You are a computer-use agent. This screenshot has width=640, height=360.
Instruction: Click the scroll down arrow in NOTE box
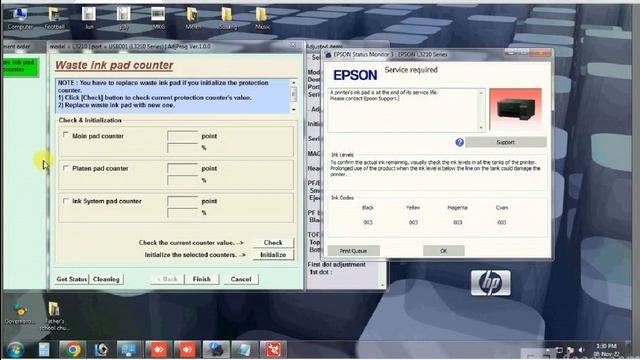tap(293, 110)
